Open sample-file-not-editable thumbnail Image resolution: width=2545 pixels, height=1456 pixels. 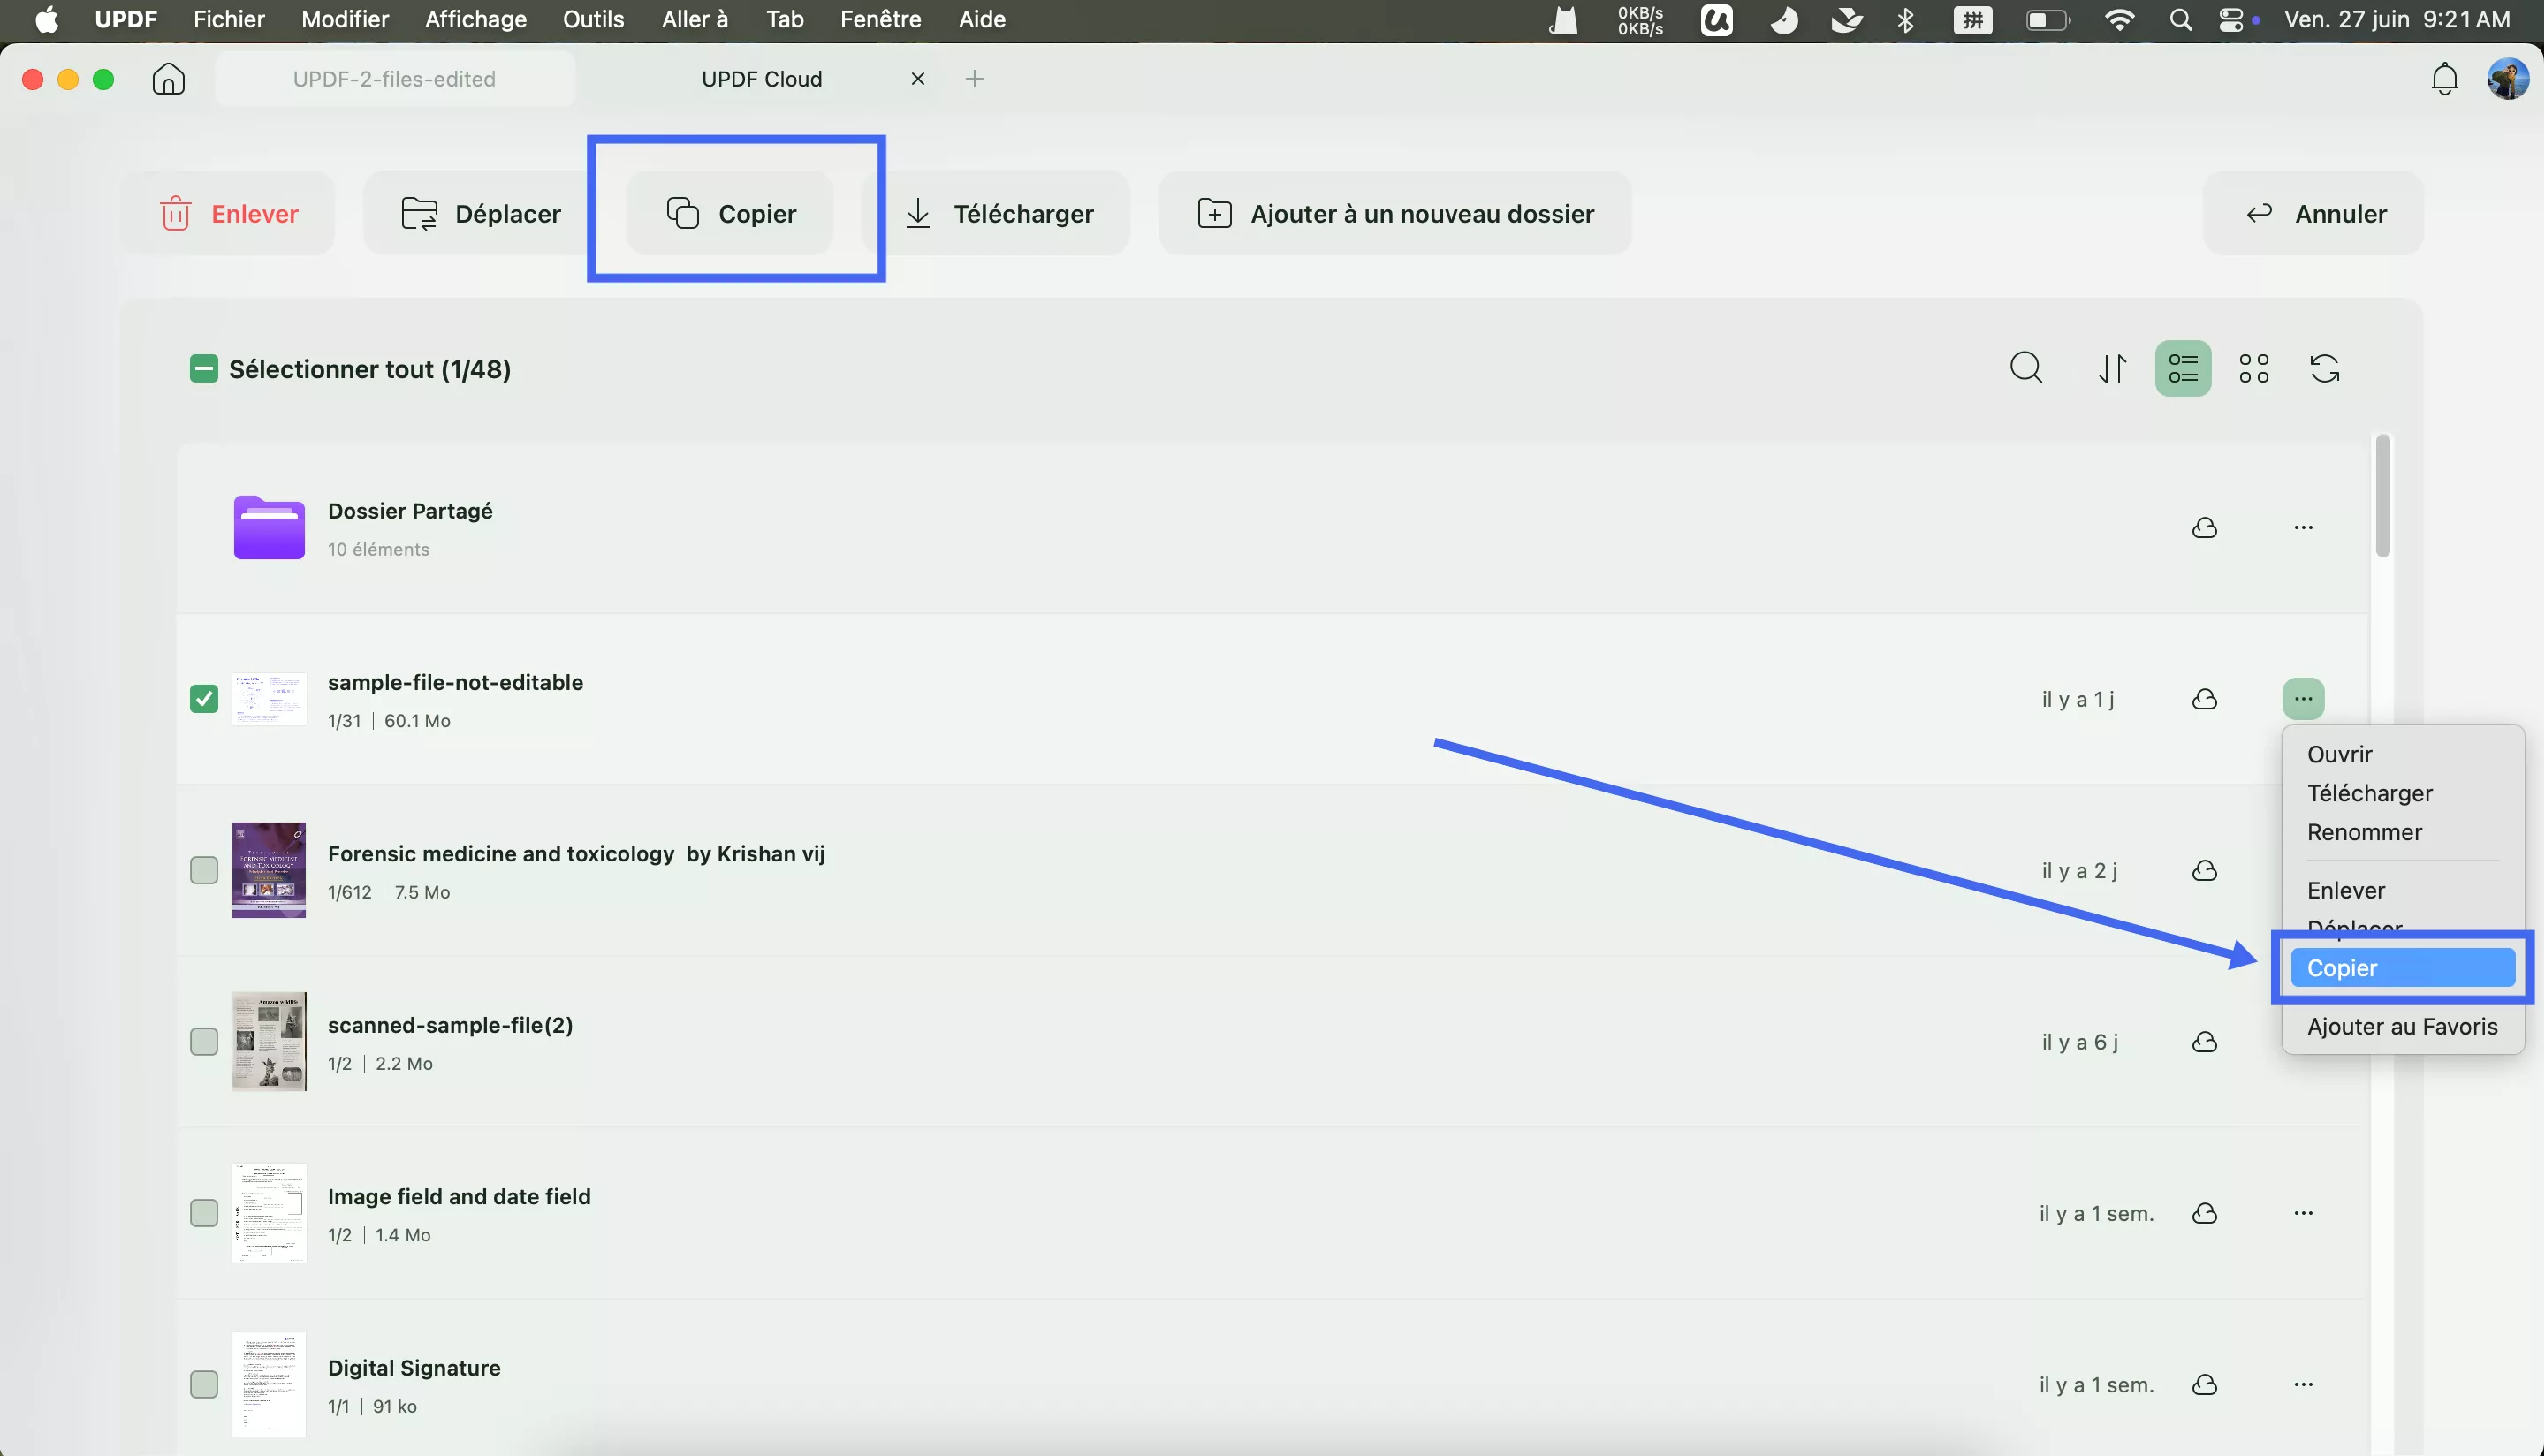point(269,699)
